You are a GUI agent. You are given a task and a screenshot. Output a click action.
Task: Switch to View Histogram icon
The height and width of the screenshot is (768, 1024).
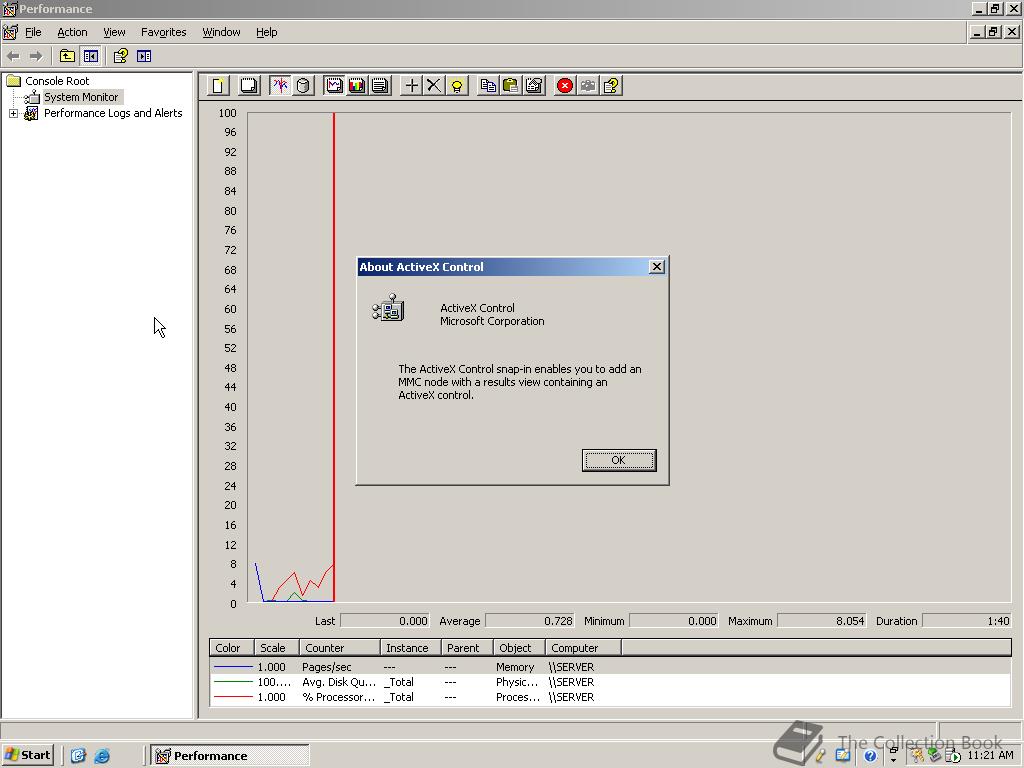(x=357, y=86)
